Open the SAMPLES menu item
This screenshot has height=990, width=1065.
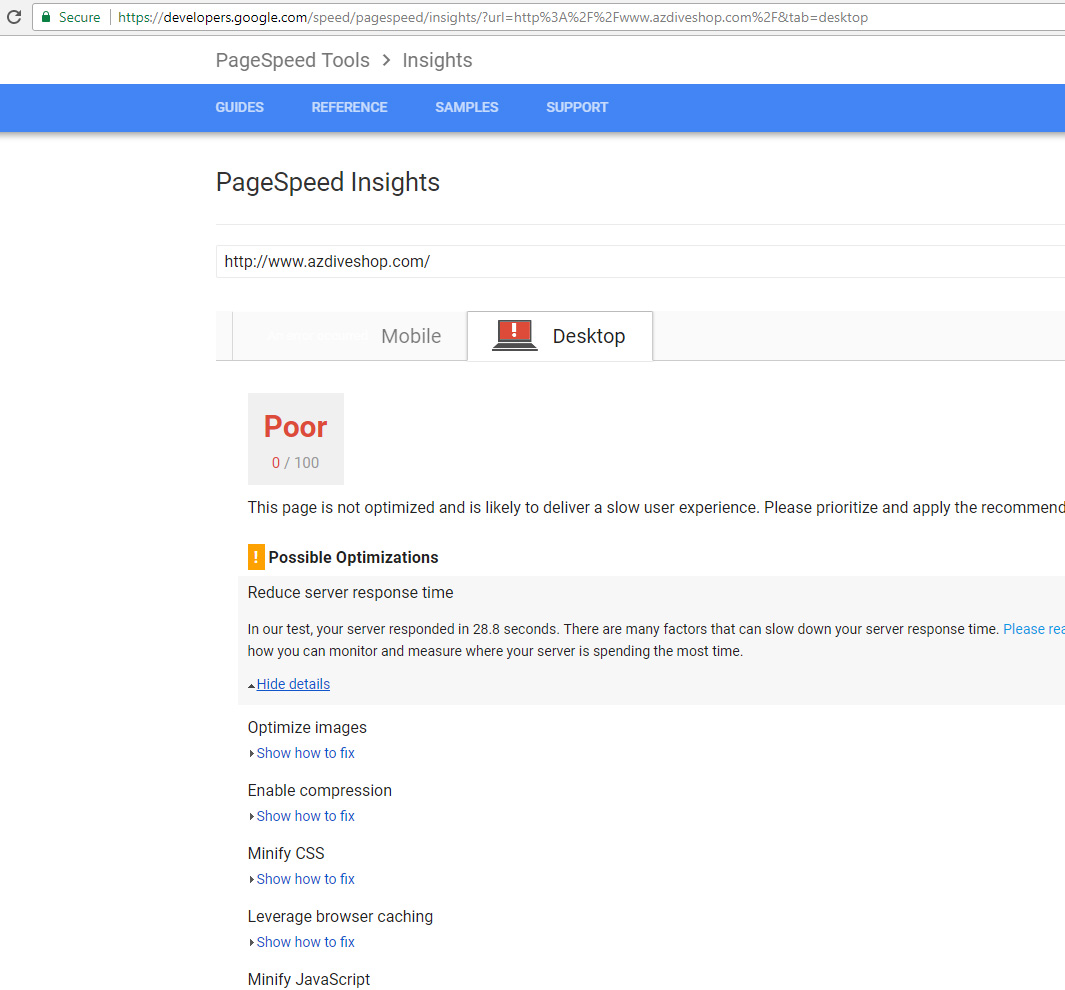tap(466, 107)
